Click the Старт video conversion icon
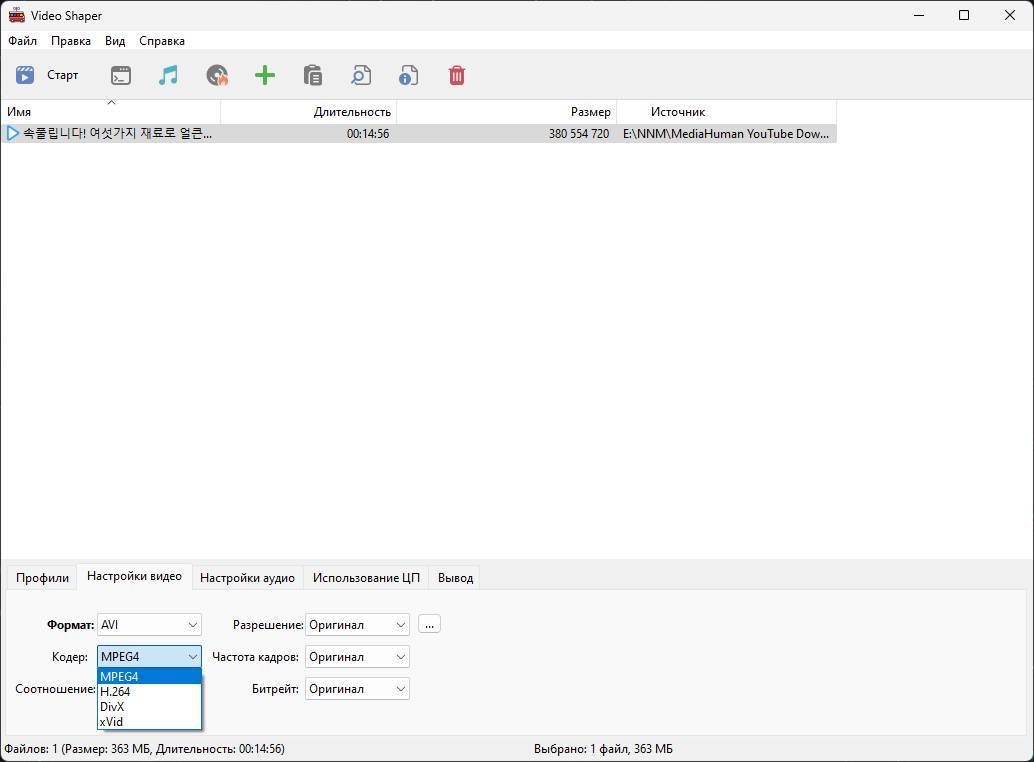The image size is (1034, 762). tap(25, 75)
